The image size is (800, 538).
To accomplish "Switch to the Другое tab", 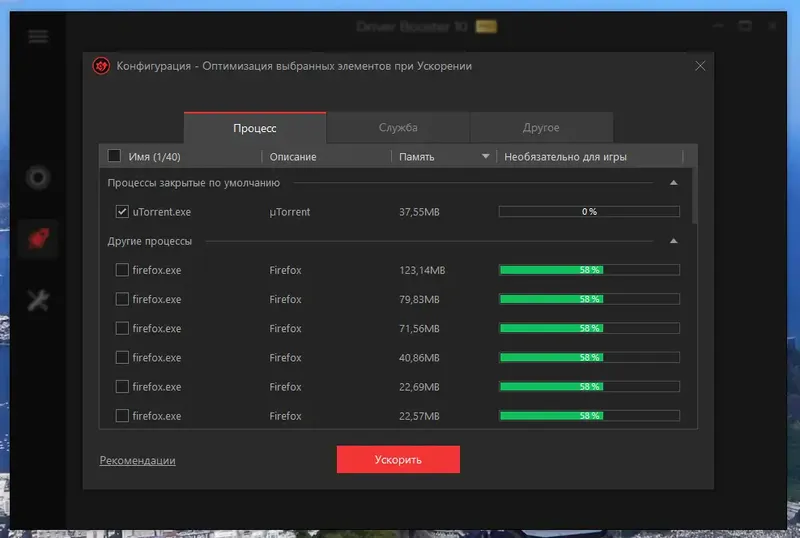I will (541, 128).
